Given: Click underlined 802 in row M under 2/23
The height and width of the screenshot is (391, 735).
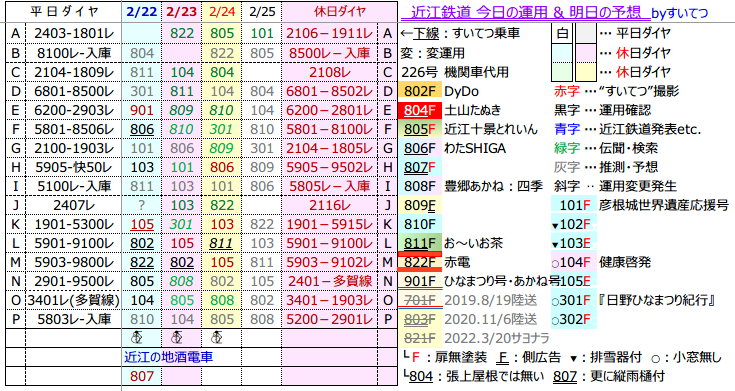Looking at the screenshot, I should point(181,262).
